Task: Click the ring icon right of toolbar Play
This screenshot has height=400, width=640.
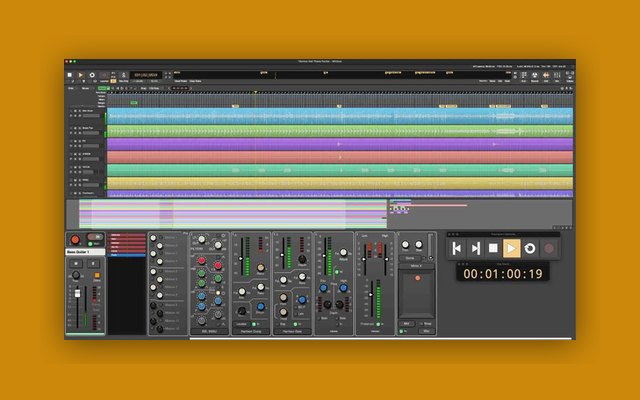Action: 92,75
